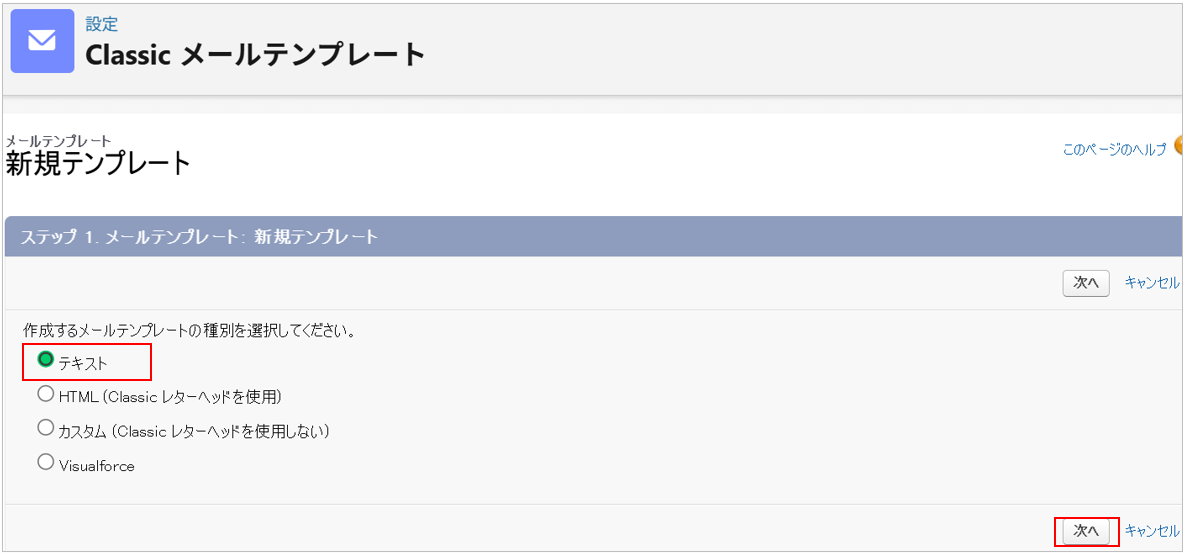Click the top 次へ button
Image resolution: width=1183 pixels, height=553 pixels.
point(1085,283)
